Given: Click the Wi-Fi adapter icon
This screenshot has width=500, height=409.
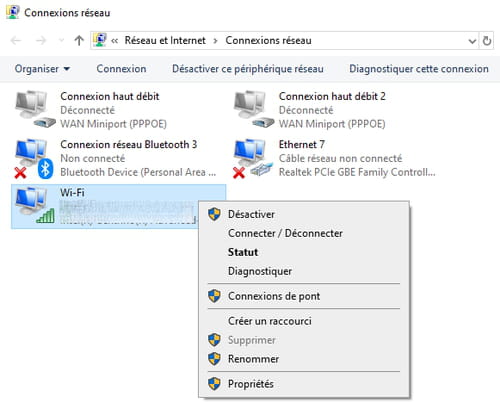Looking at the screenshot, I should [x=35, y=205].
